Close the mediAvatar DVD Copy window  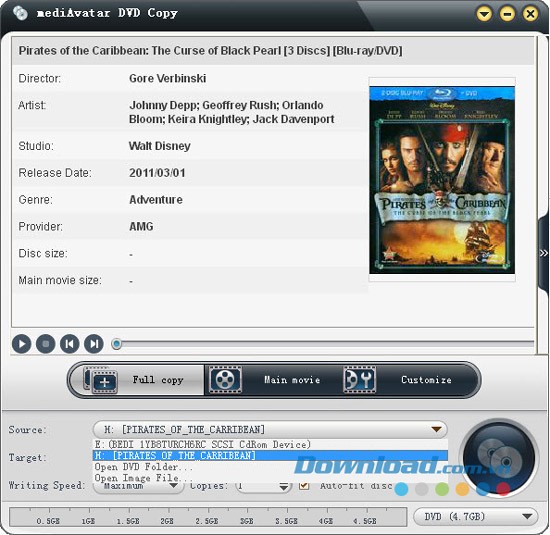530,14
